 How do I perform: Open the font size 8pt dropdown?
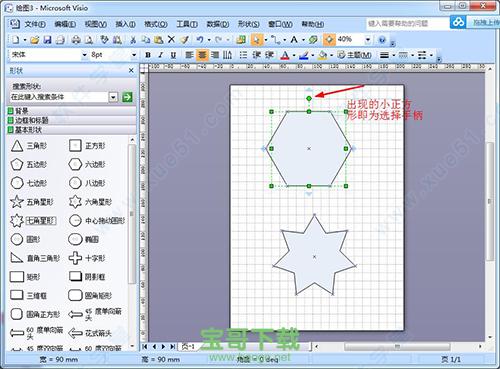pyautogui.click(x=134, y=55)
